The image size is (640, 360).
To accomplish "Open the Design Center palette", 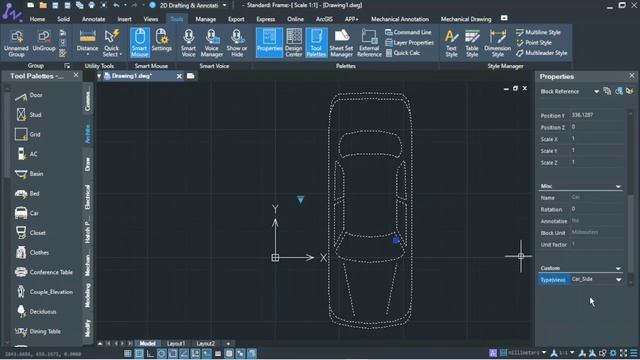I will pyautogui.click(x=294, y=43).
